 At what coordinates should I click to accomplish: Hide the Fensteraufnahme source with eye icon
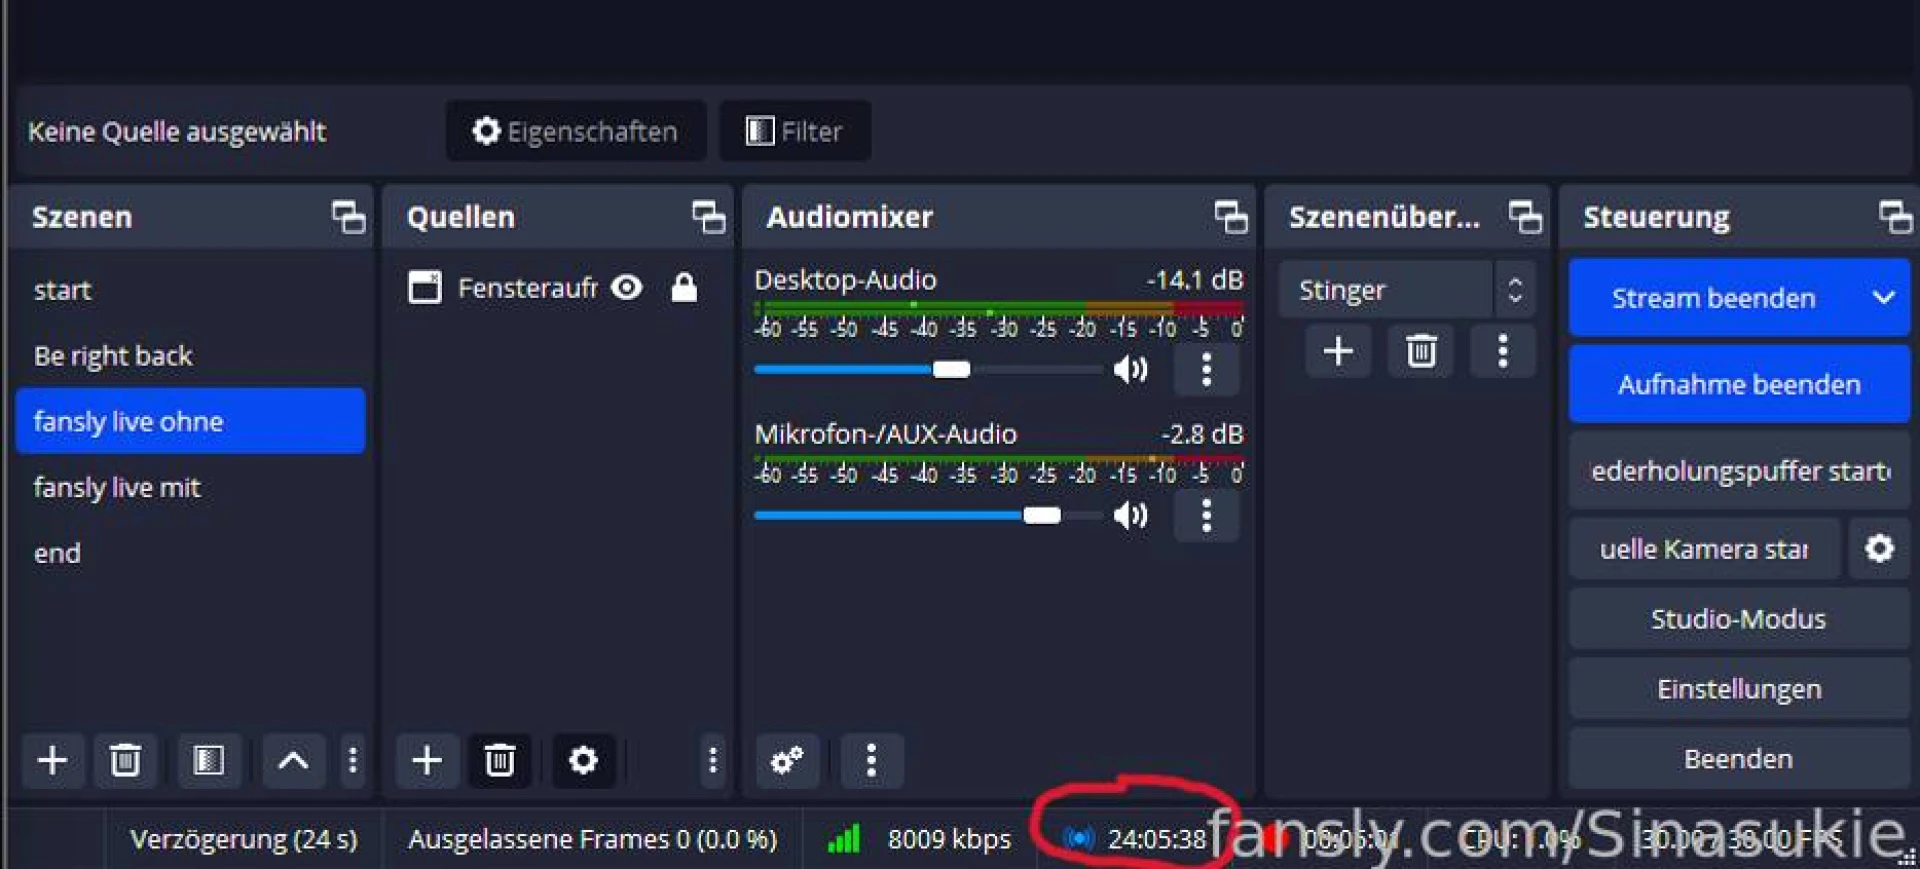627,288
